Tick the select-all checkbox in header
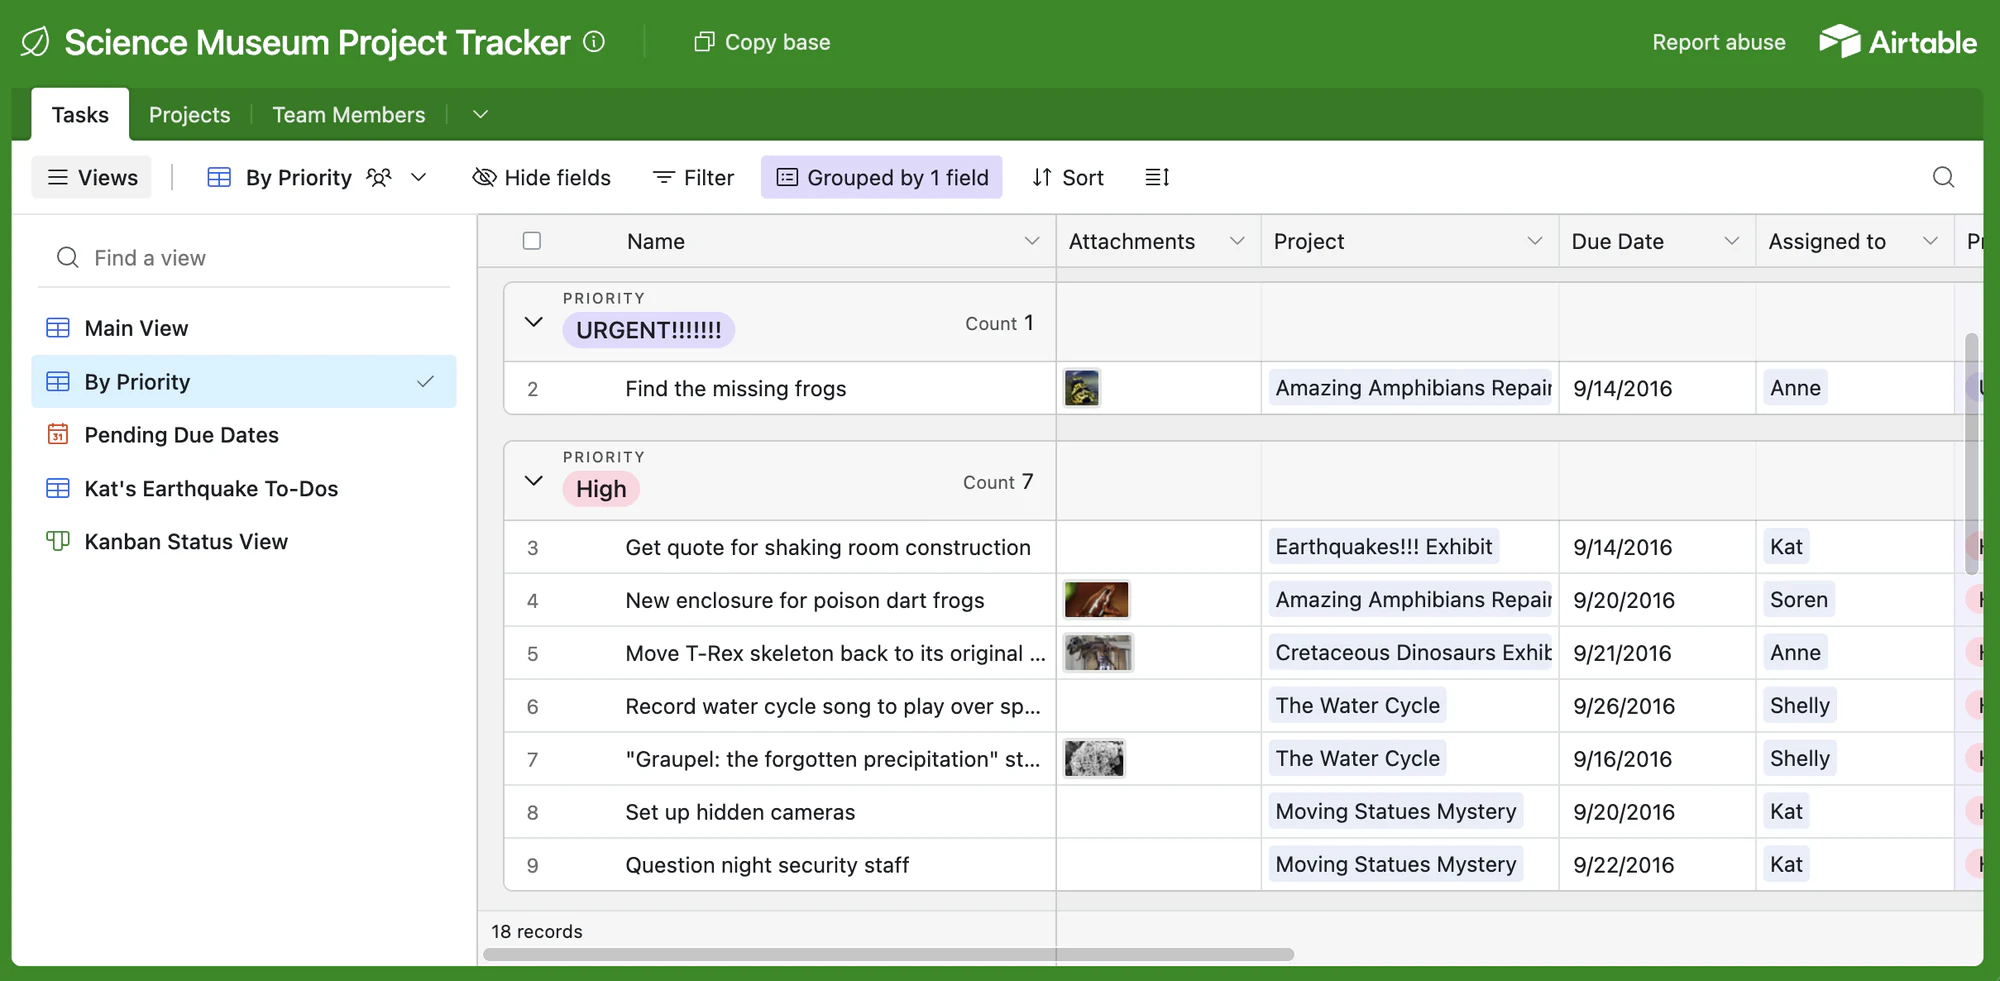The height and width of the screenshot is (981, 2000). click(x=532, y=241)
